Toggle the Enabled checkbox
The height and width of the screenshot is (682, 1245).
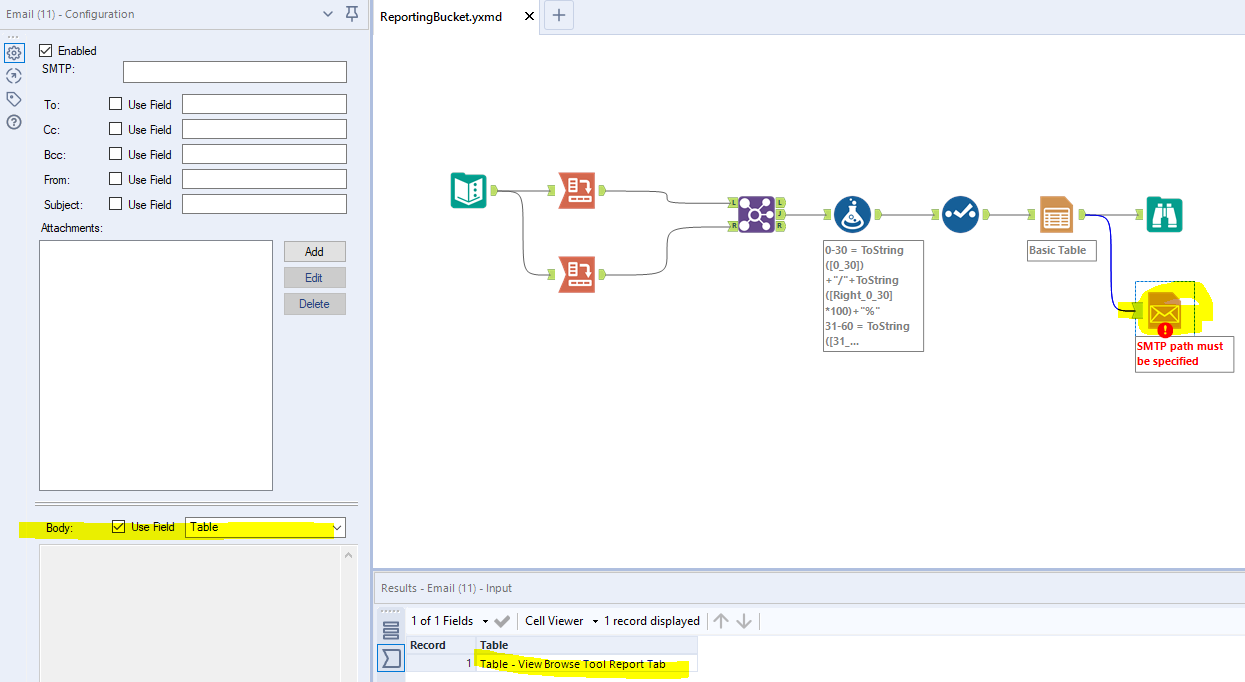[x=45, y=50]
